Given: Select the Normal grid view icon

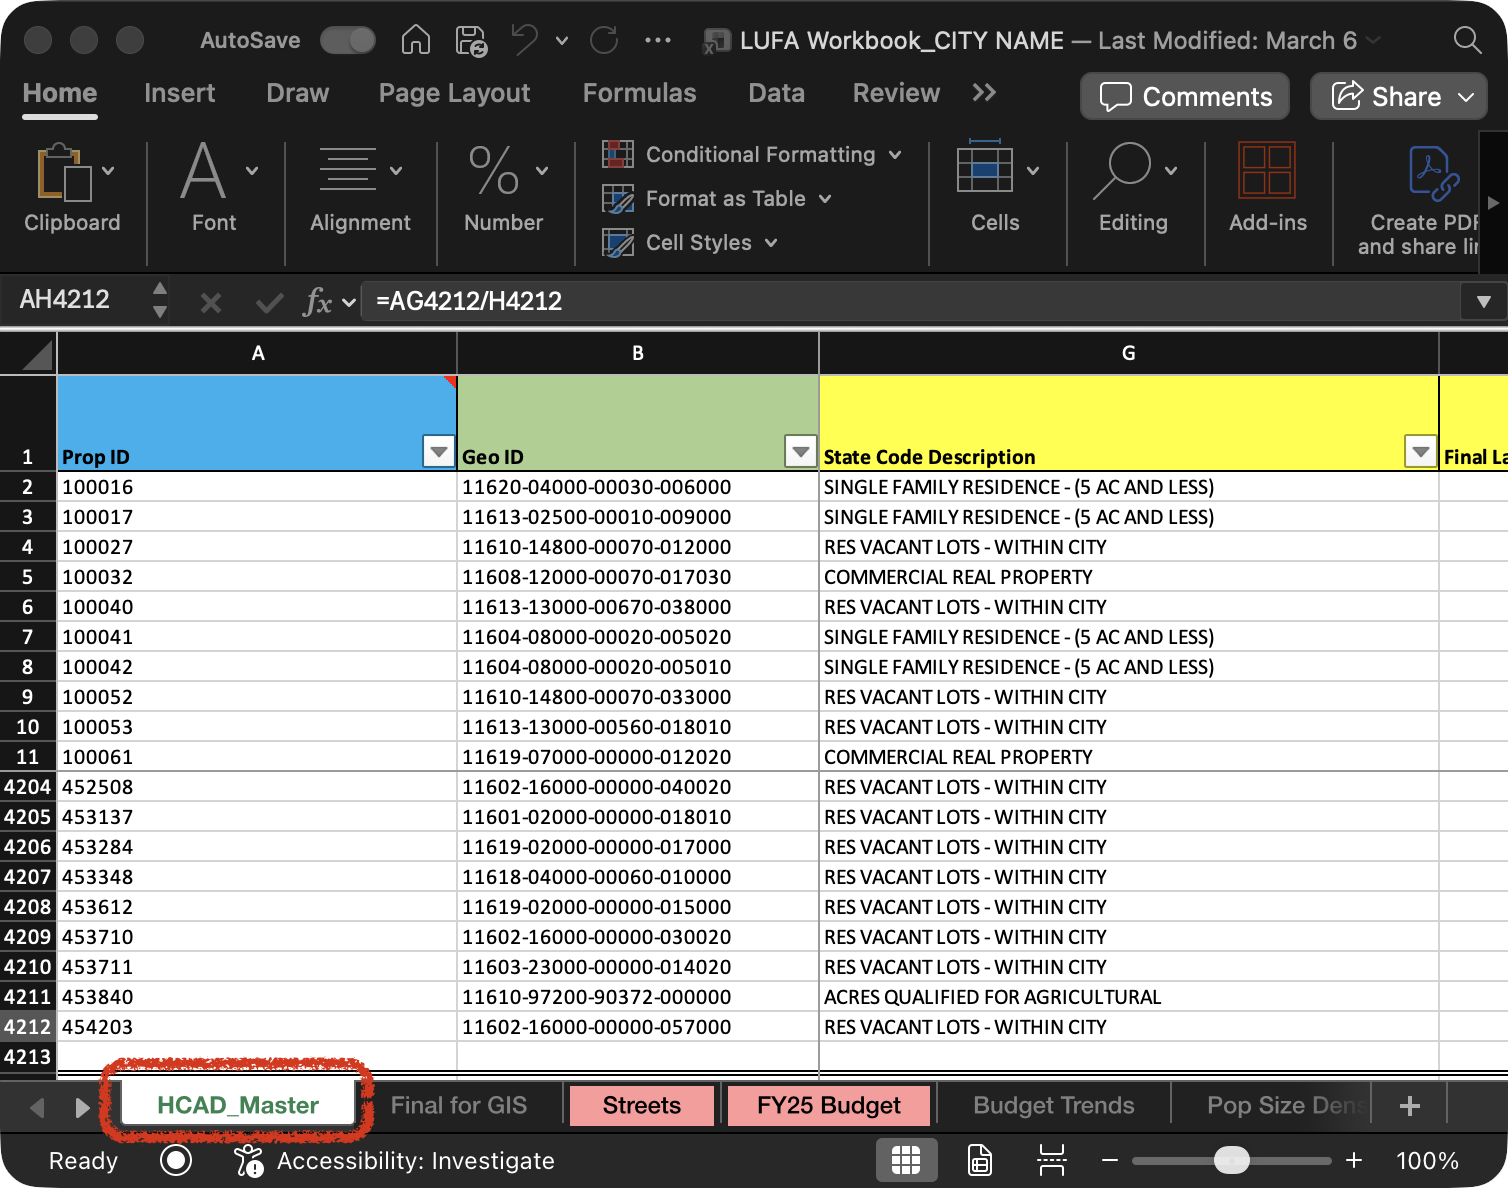Looking at the screenshot, I should 906,1160.
